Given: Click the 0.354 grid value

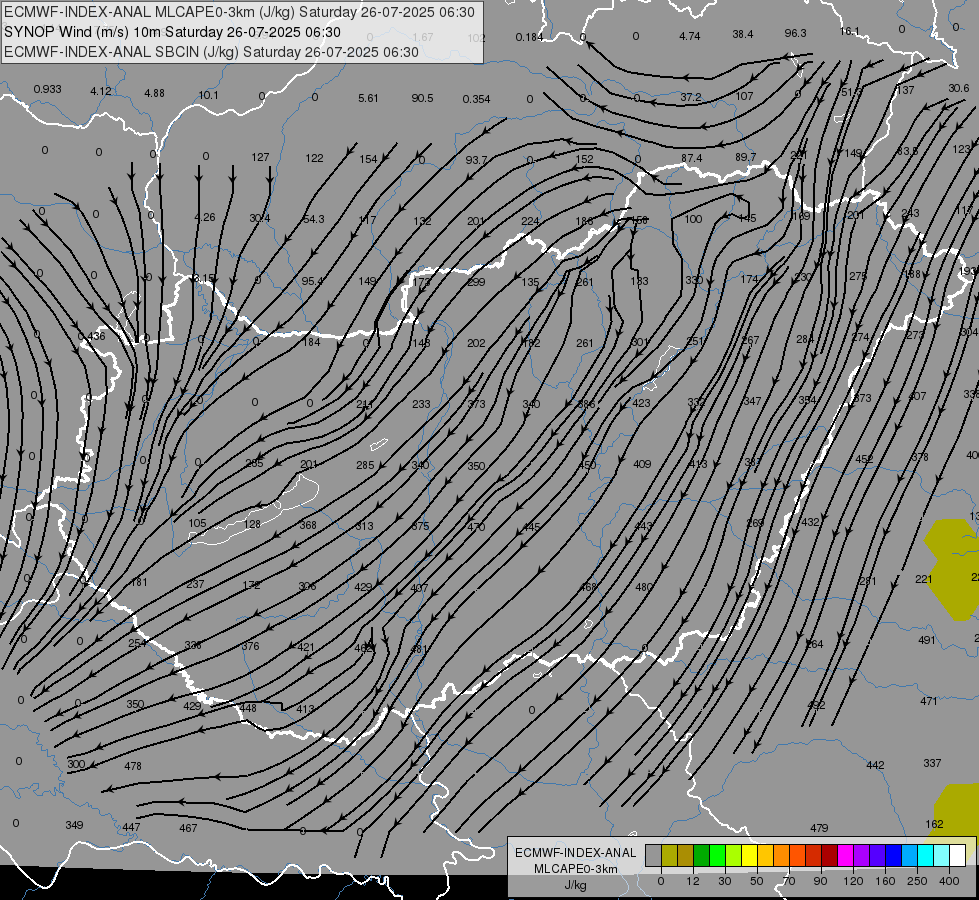Looking at the screenshot, I should [x=476, y=99].
